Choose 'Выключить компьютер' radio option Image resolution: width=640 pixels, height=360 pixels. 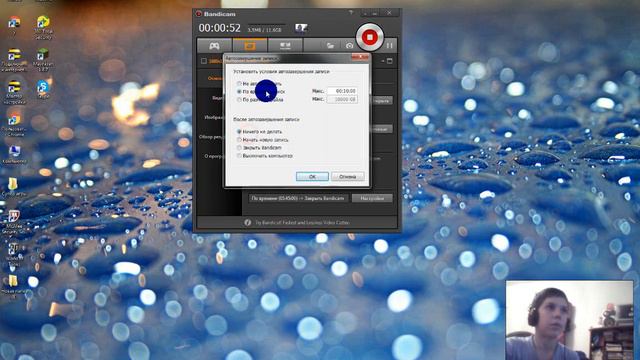click(239, 156)
